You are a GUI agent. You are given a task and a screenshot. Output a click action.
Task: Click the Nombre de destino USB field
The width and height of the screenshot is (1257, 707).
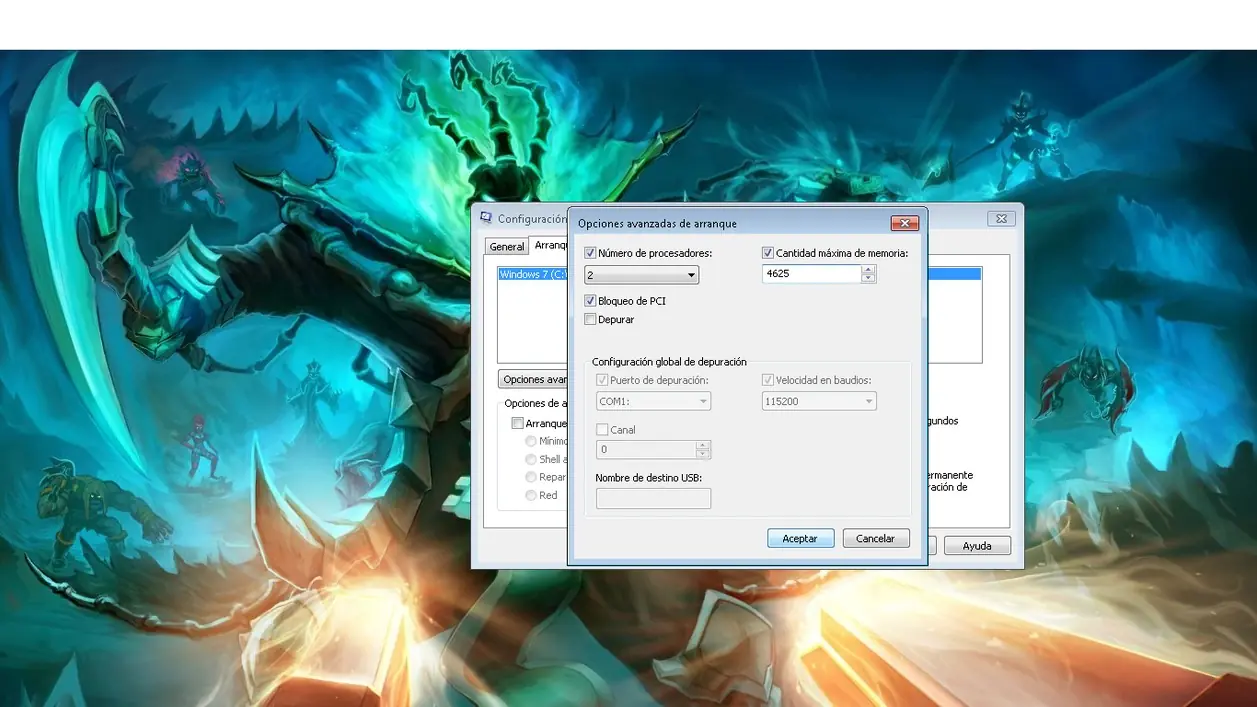(653, 498)
